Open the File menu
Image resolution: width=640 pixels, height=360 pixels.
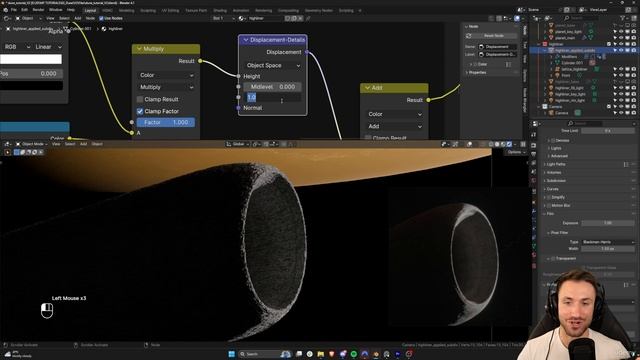[x=13, y=10]
